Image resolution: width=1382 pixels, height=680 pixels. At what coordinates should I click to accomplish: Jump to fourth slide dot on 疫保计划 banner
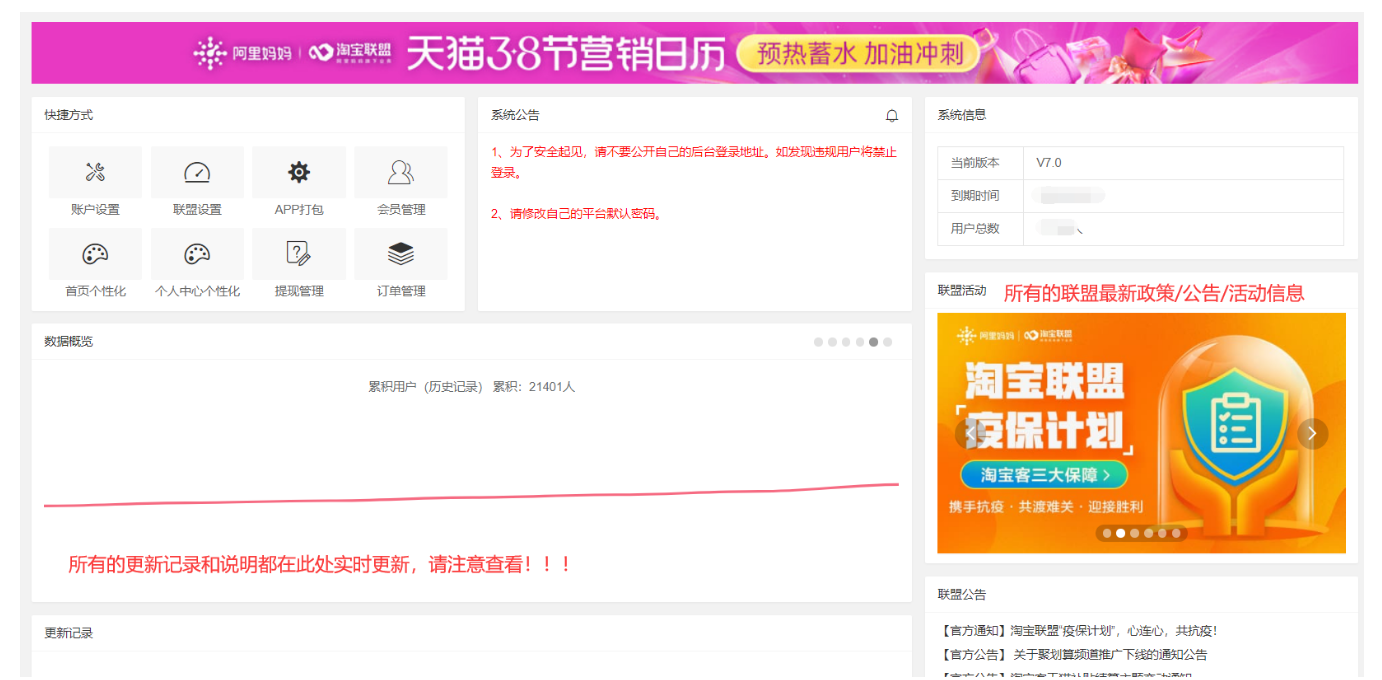pyautogui.click(x=1149, y=533)
